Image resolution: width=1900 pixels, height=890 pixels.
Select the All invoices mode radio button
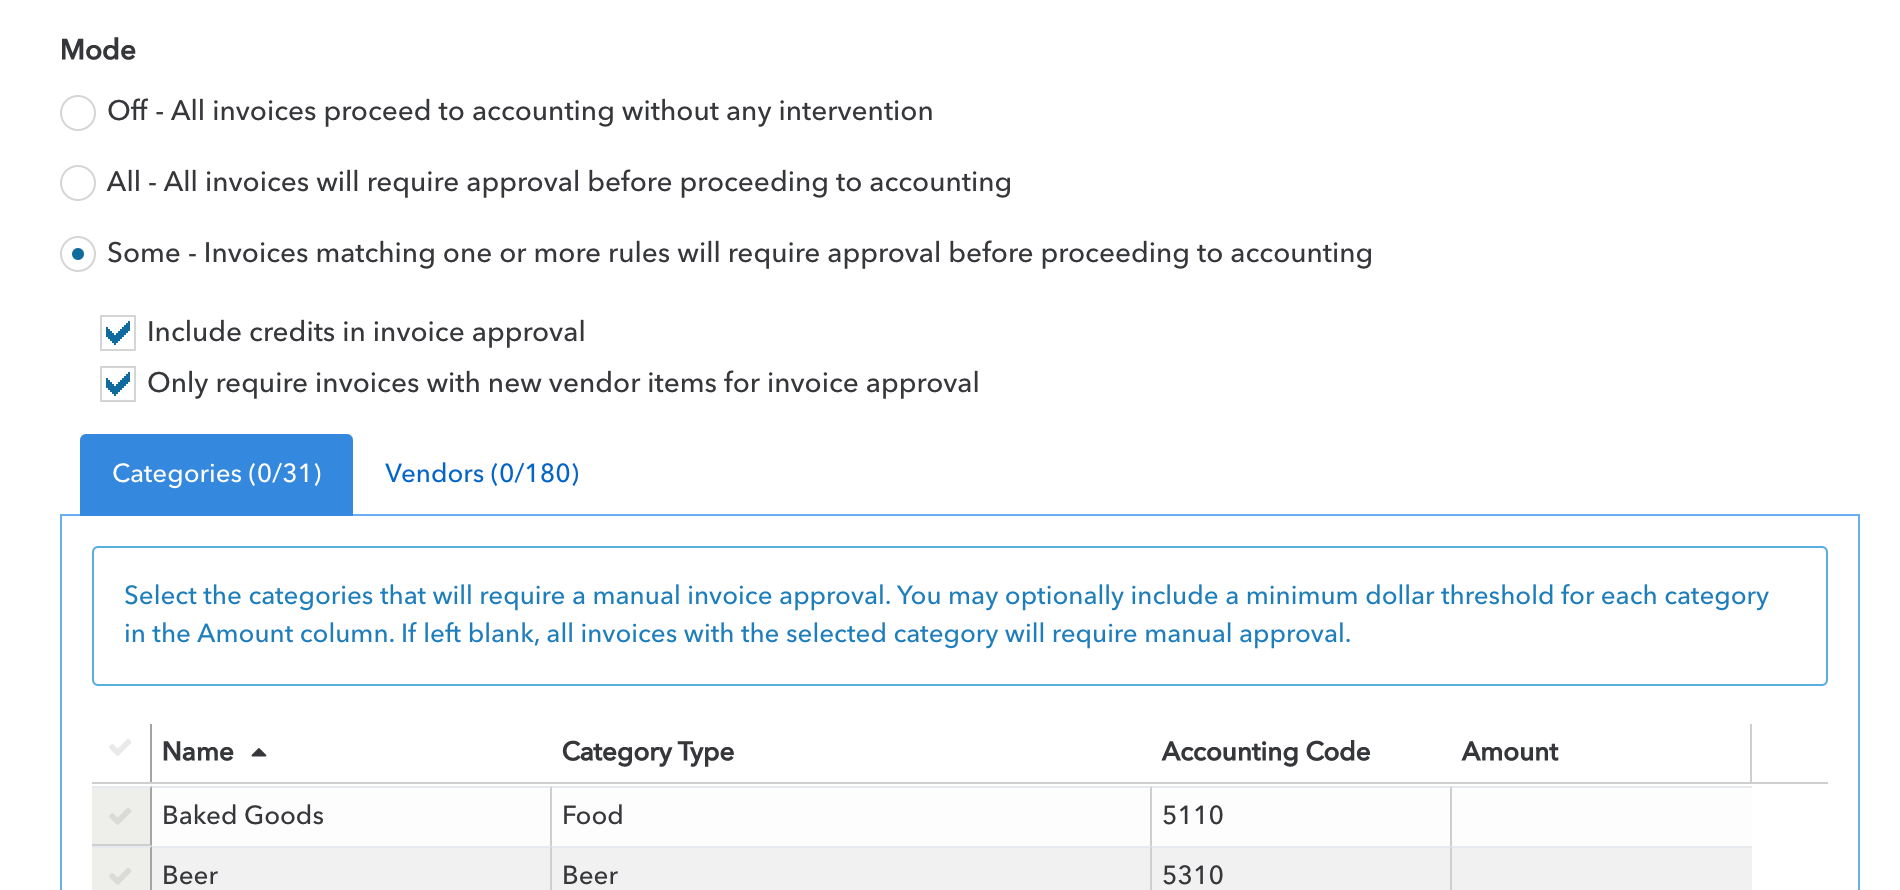[78, 183]
